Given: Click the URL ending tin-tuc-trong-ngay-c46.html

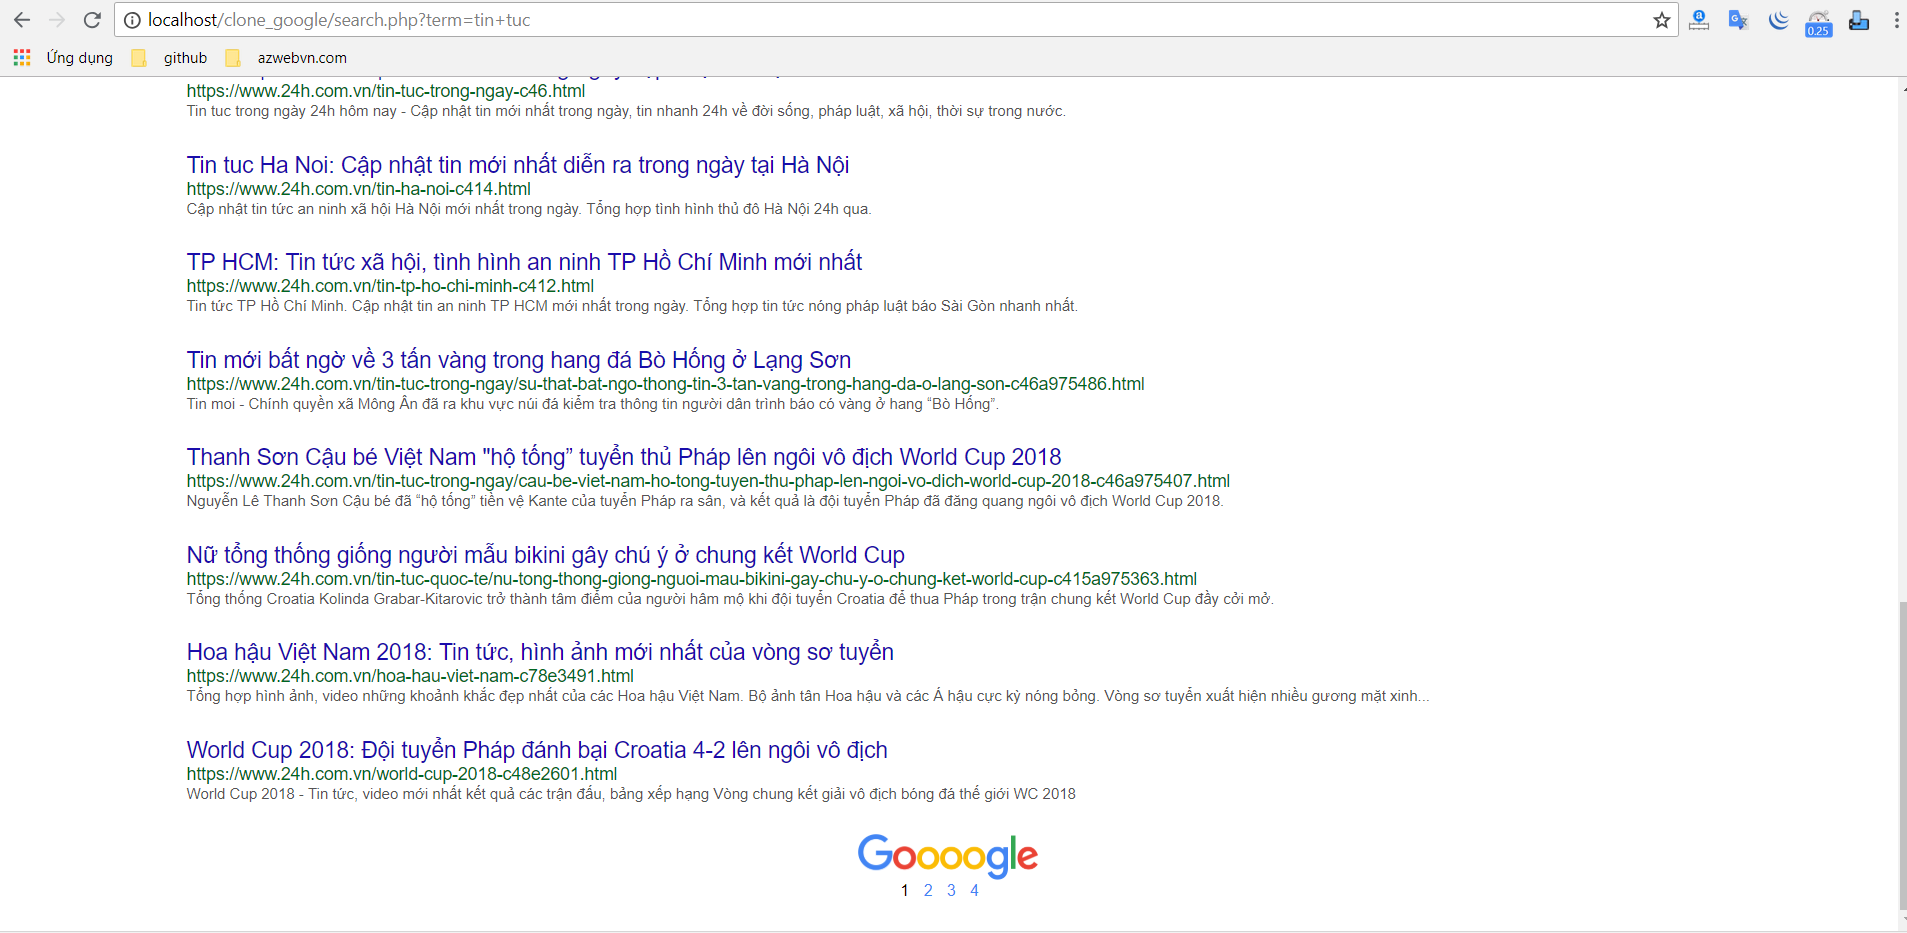Looking at the screenshot, I should coord(386,91).
